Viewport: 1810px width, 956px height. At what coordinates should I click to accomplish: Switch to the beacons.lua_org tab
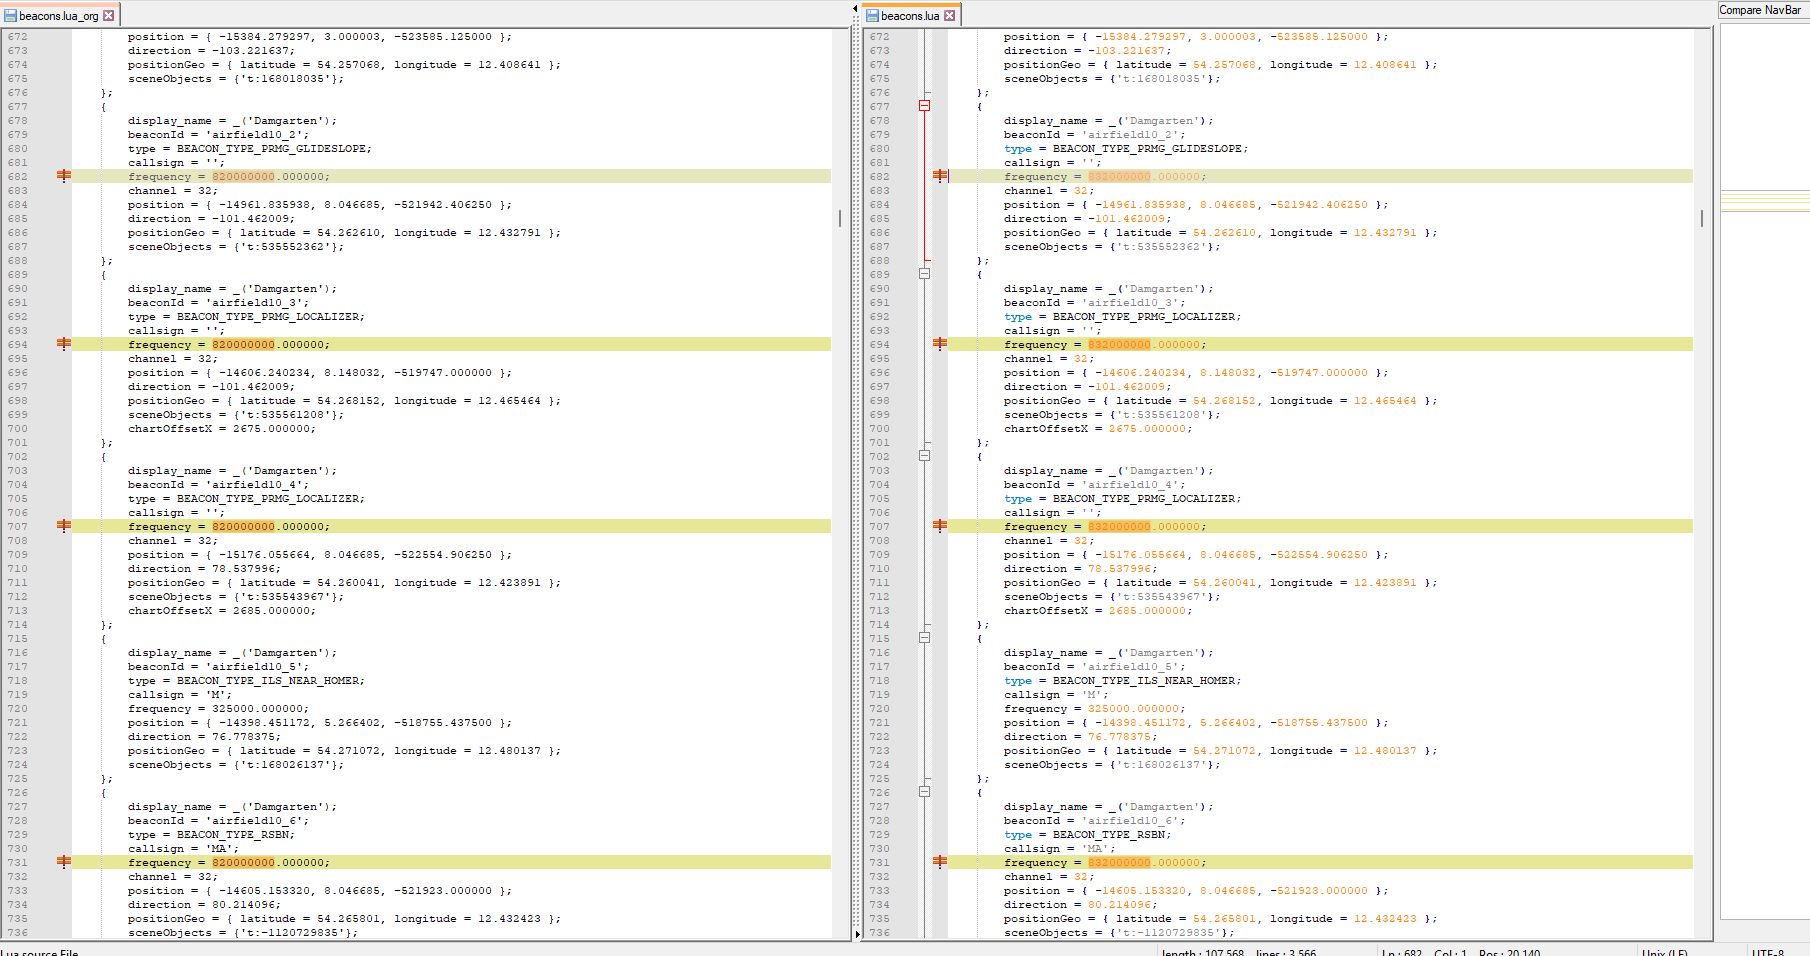pos(59,15)
